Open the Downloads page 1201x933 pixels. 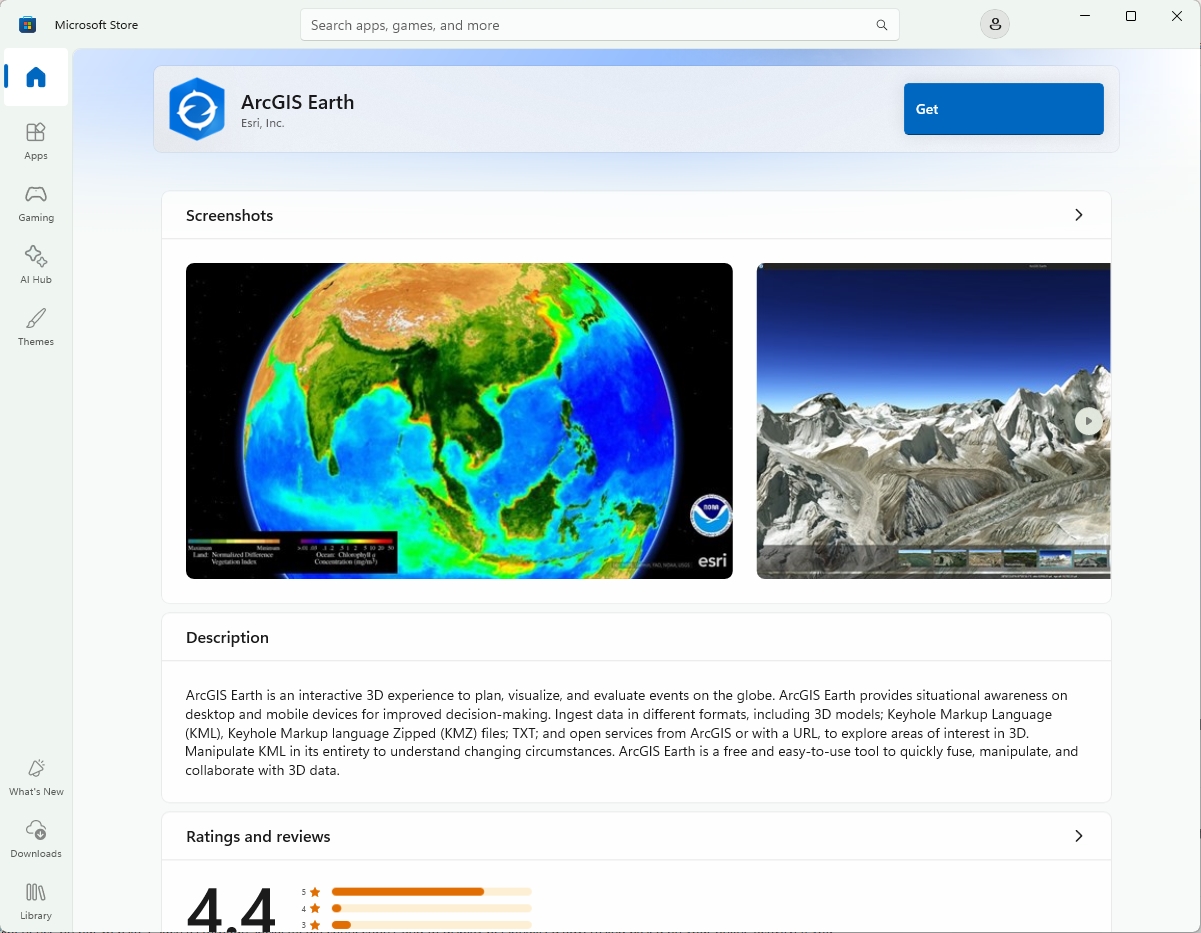(x=36, y=839)
